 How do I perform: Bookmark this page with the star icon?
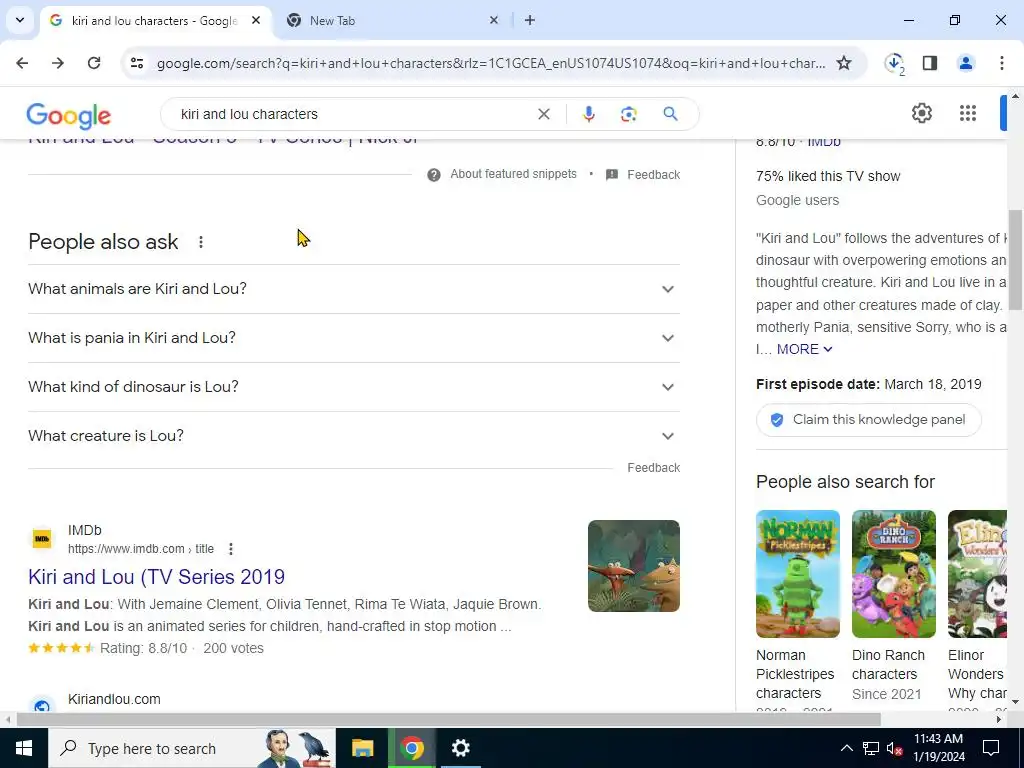point(844,63)
